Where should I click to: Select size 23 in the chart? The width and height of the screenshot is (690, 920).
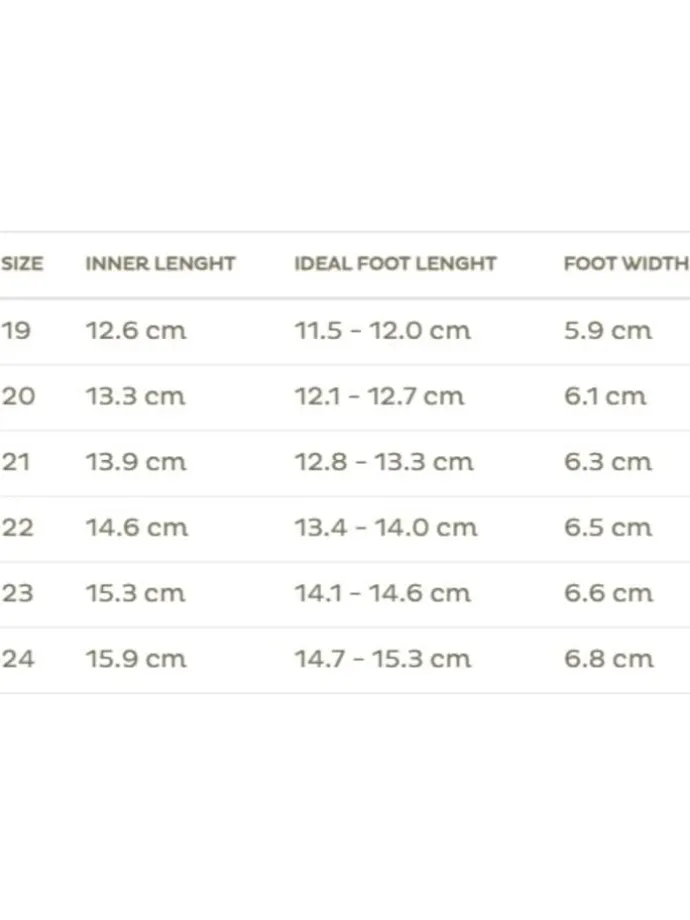click(18, 593)
